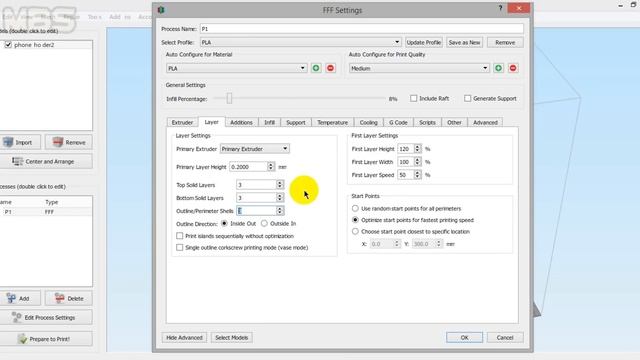Click Prepare to Print!
The image size is (640, 360).
coord(46,339)
